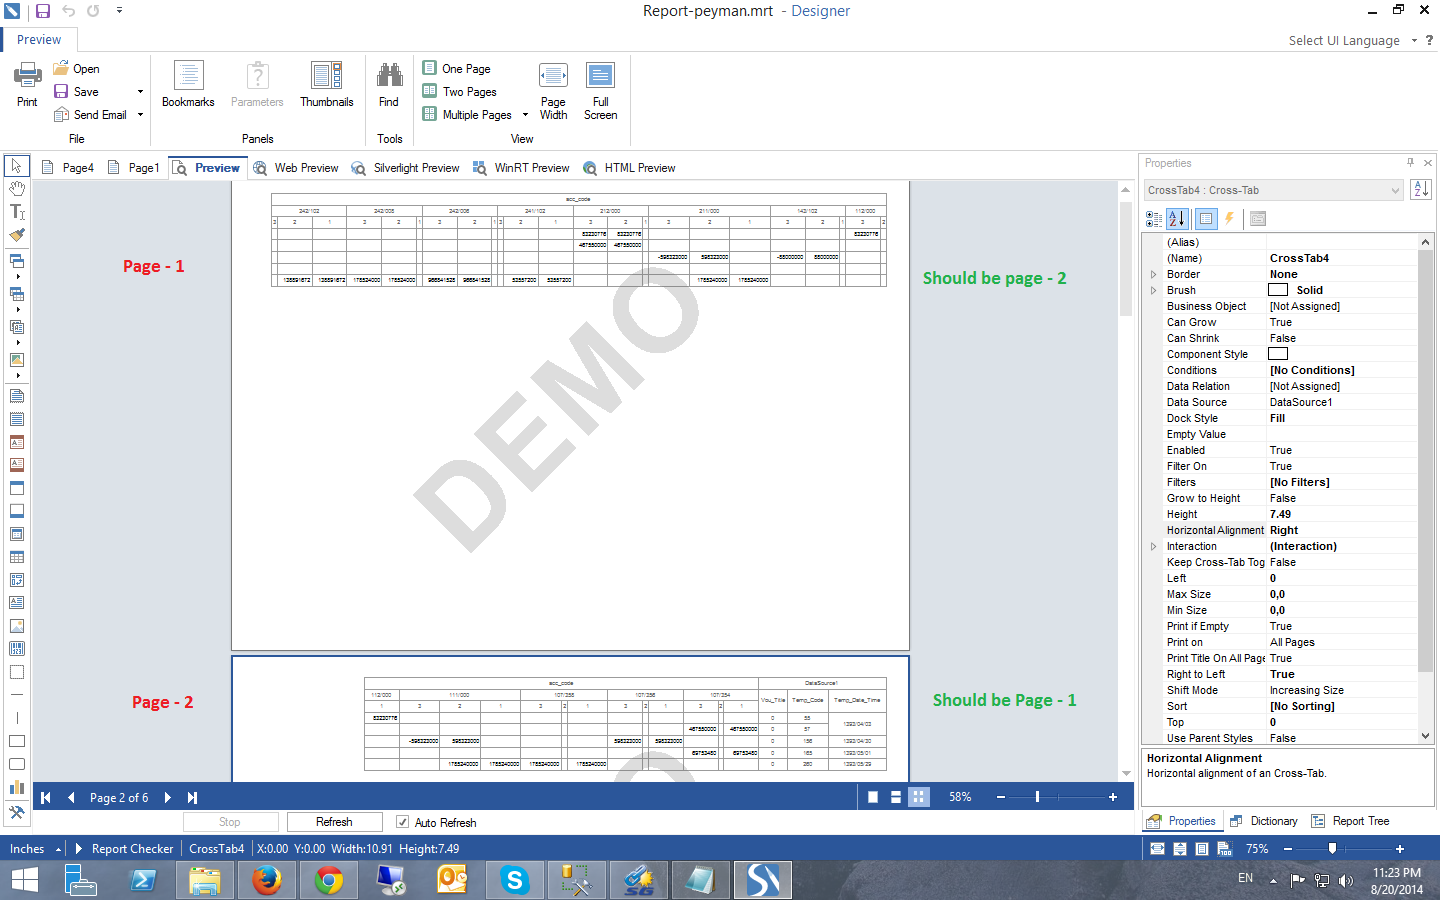Open Bookmarks panel from the ribbon
The height and width of the screenshot is (900, 1440).
(188, 84)
